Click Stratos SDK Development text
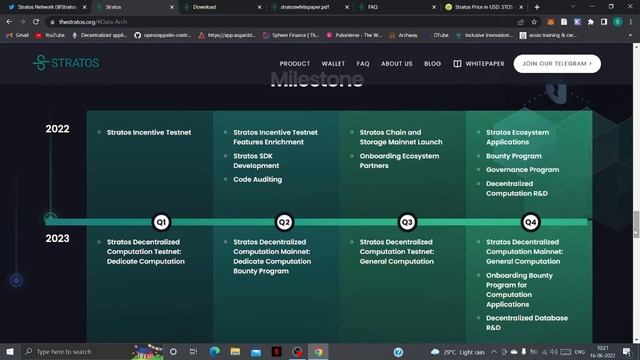640x360 pixels. (x=256, y=161)
